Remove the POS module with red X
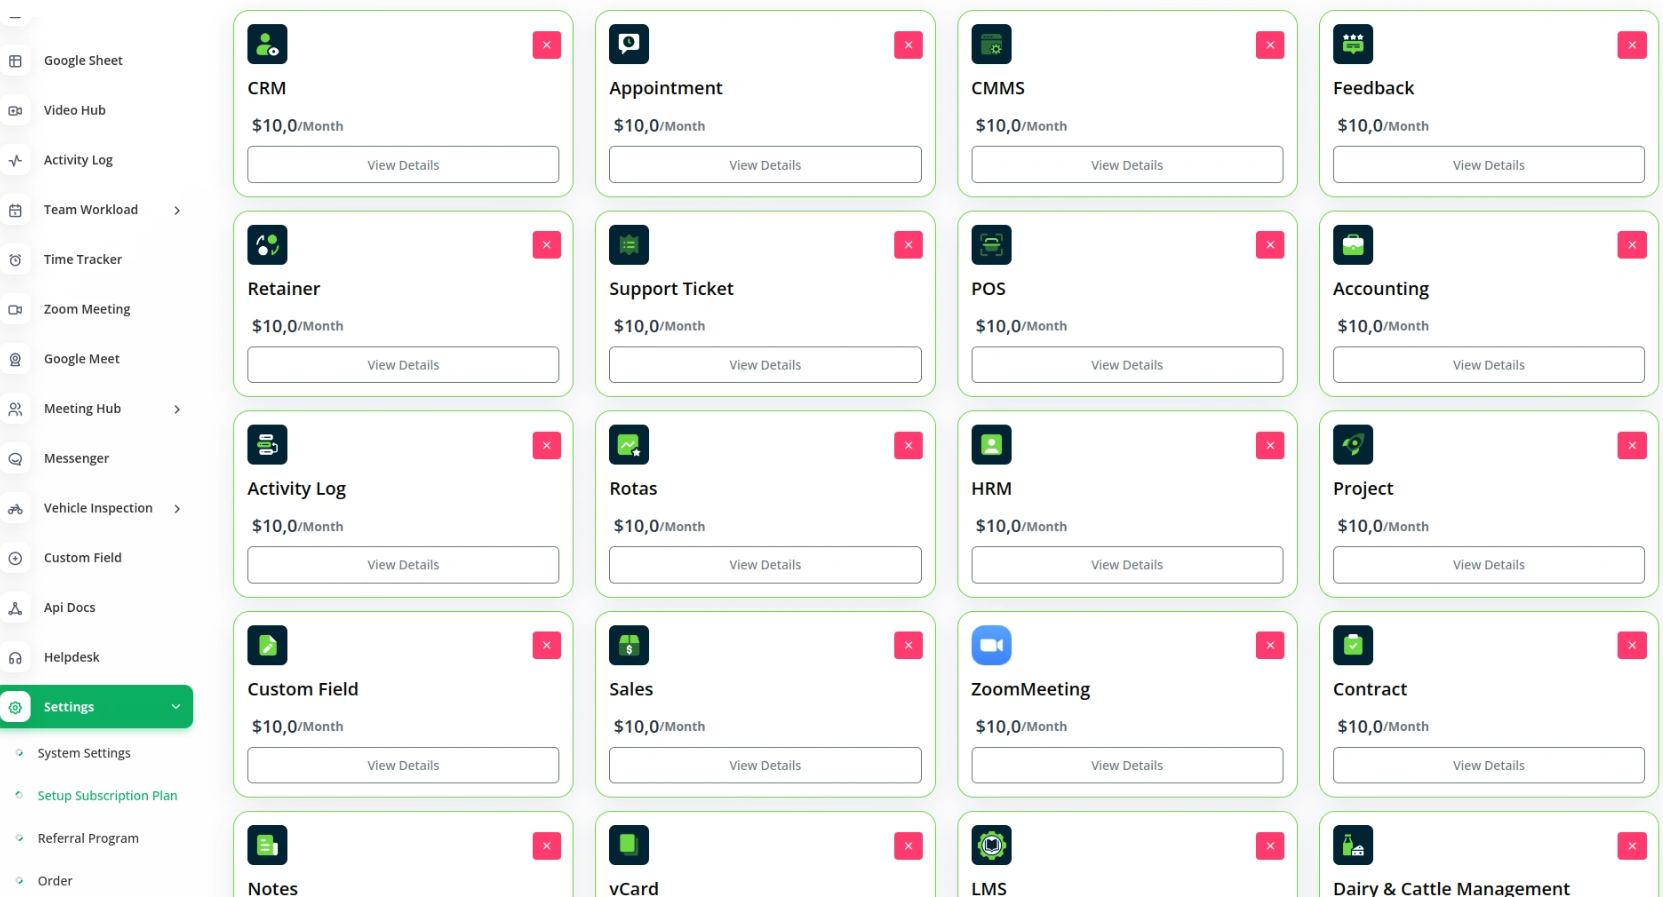Screen dimensions: 1663x897 click(1269, 245)
